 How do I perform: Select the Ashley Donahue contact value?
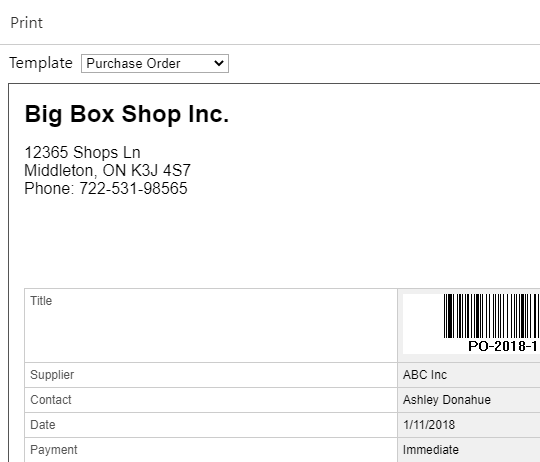[447, 400]
